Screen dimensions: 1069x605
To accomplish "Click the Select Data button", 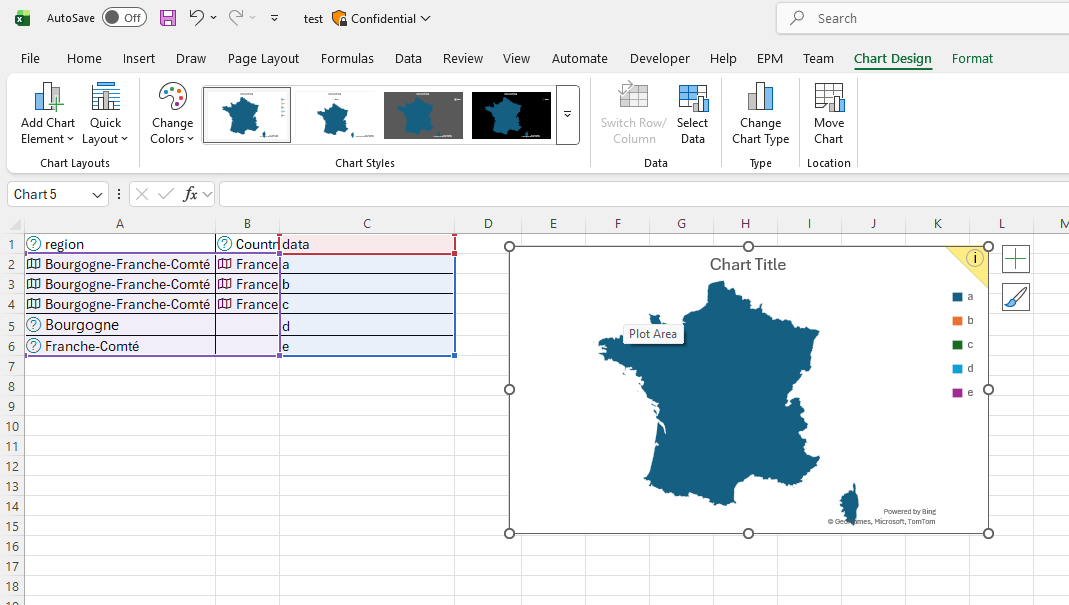I will tap(692, 114).
